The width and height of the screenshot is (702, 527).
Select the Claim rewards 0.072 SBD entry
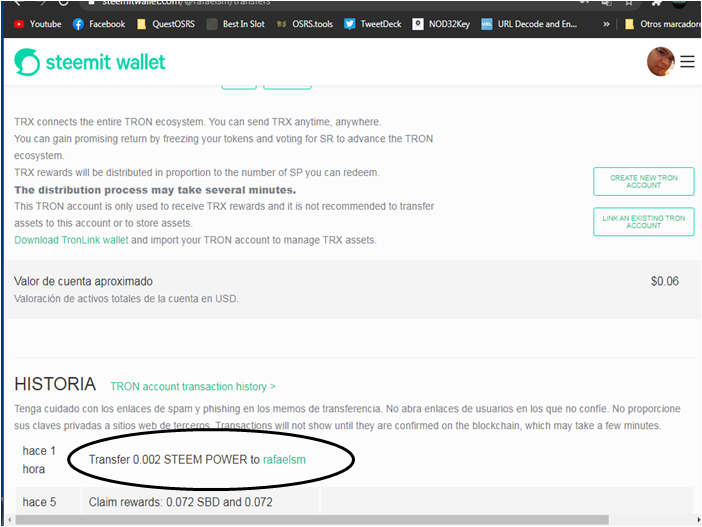tap(180, 502)
